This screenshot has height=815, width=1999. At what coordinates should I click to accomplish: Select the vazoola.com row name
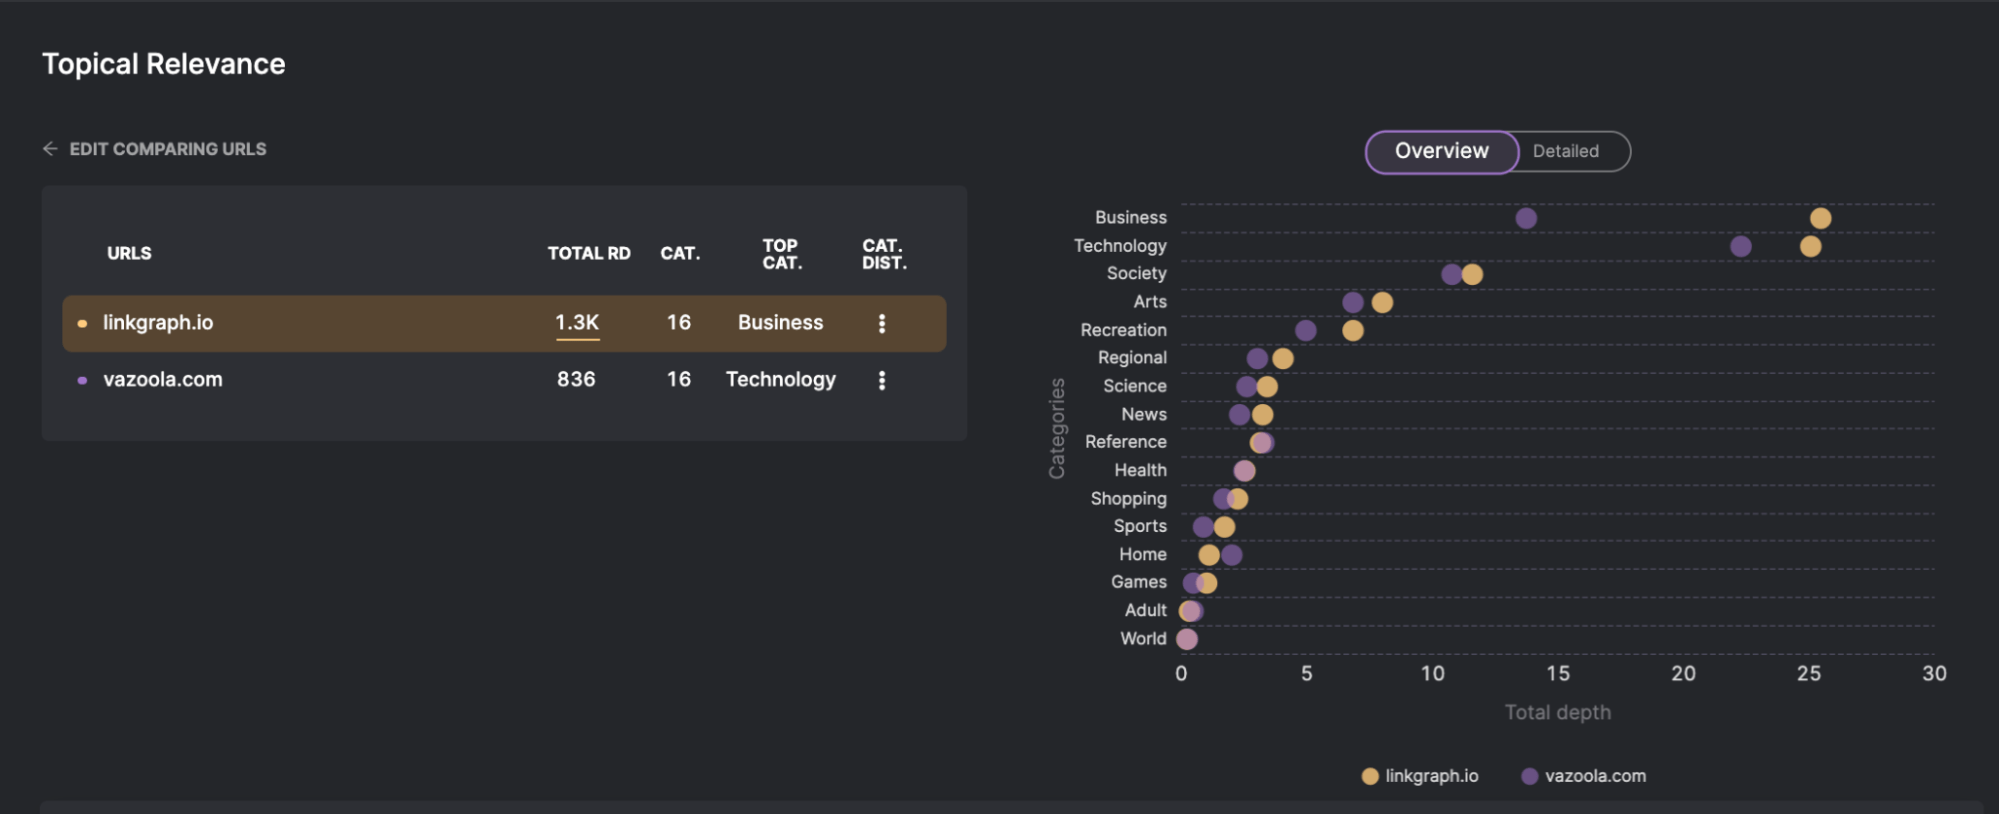click(163, 380)
